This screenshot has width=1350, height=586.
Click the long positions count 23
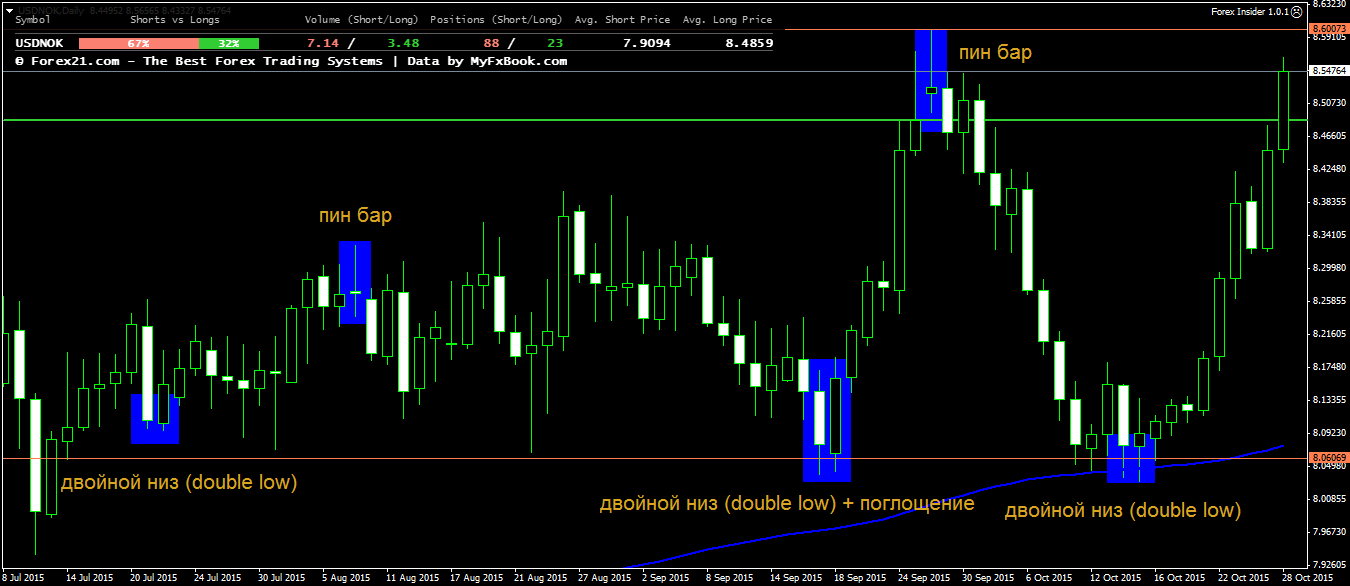point(555,44)
